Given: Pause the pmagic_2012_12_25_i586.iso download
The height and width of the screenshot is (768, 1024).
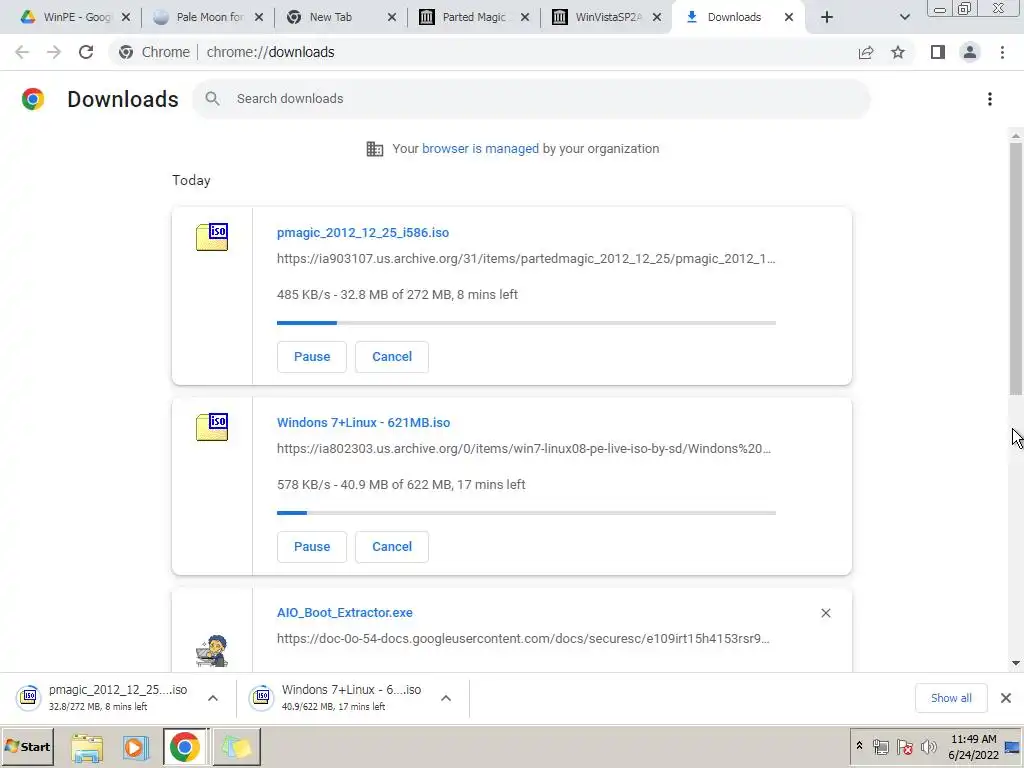Looking at the screenshot, I should pos(312,357).
